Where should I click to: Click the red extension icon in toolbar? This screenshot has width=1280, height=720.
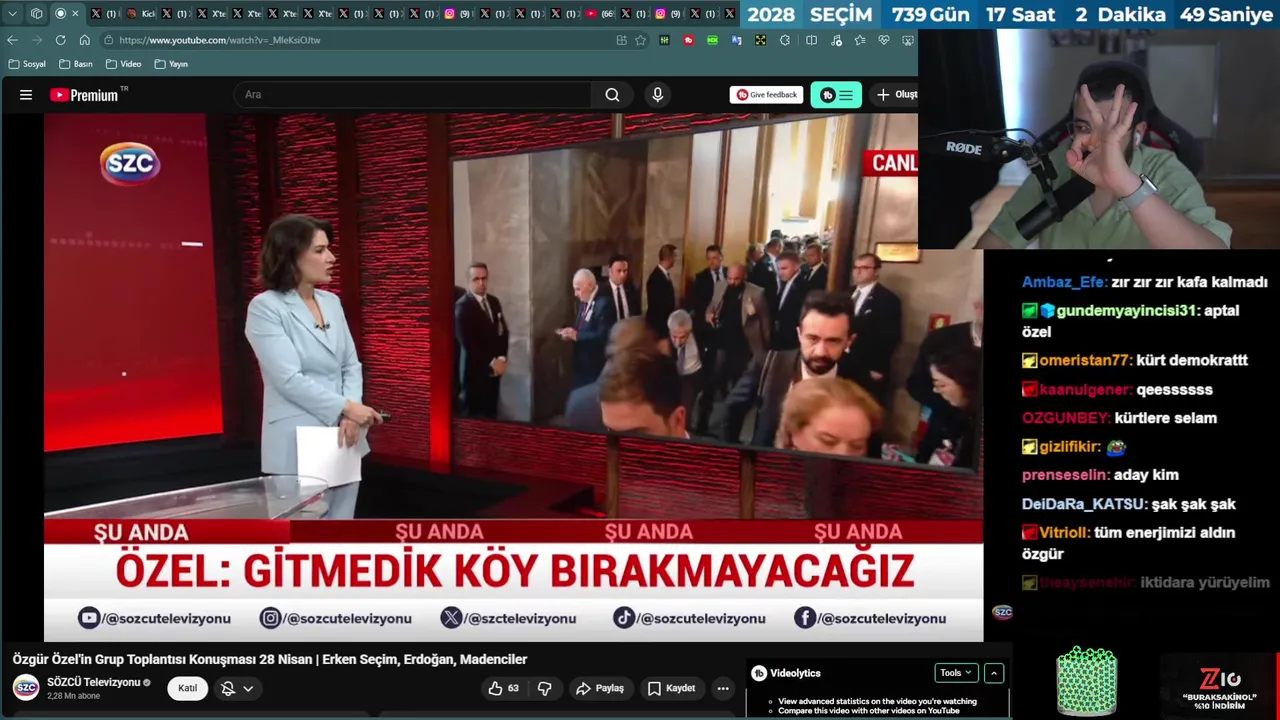(688, 40)
